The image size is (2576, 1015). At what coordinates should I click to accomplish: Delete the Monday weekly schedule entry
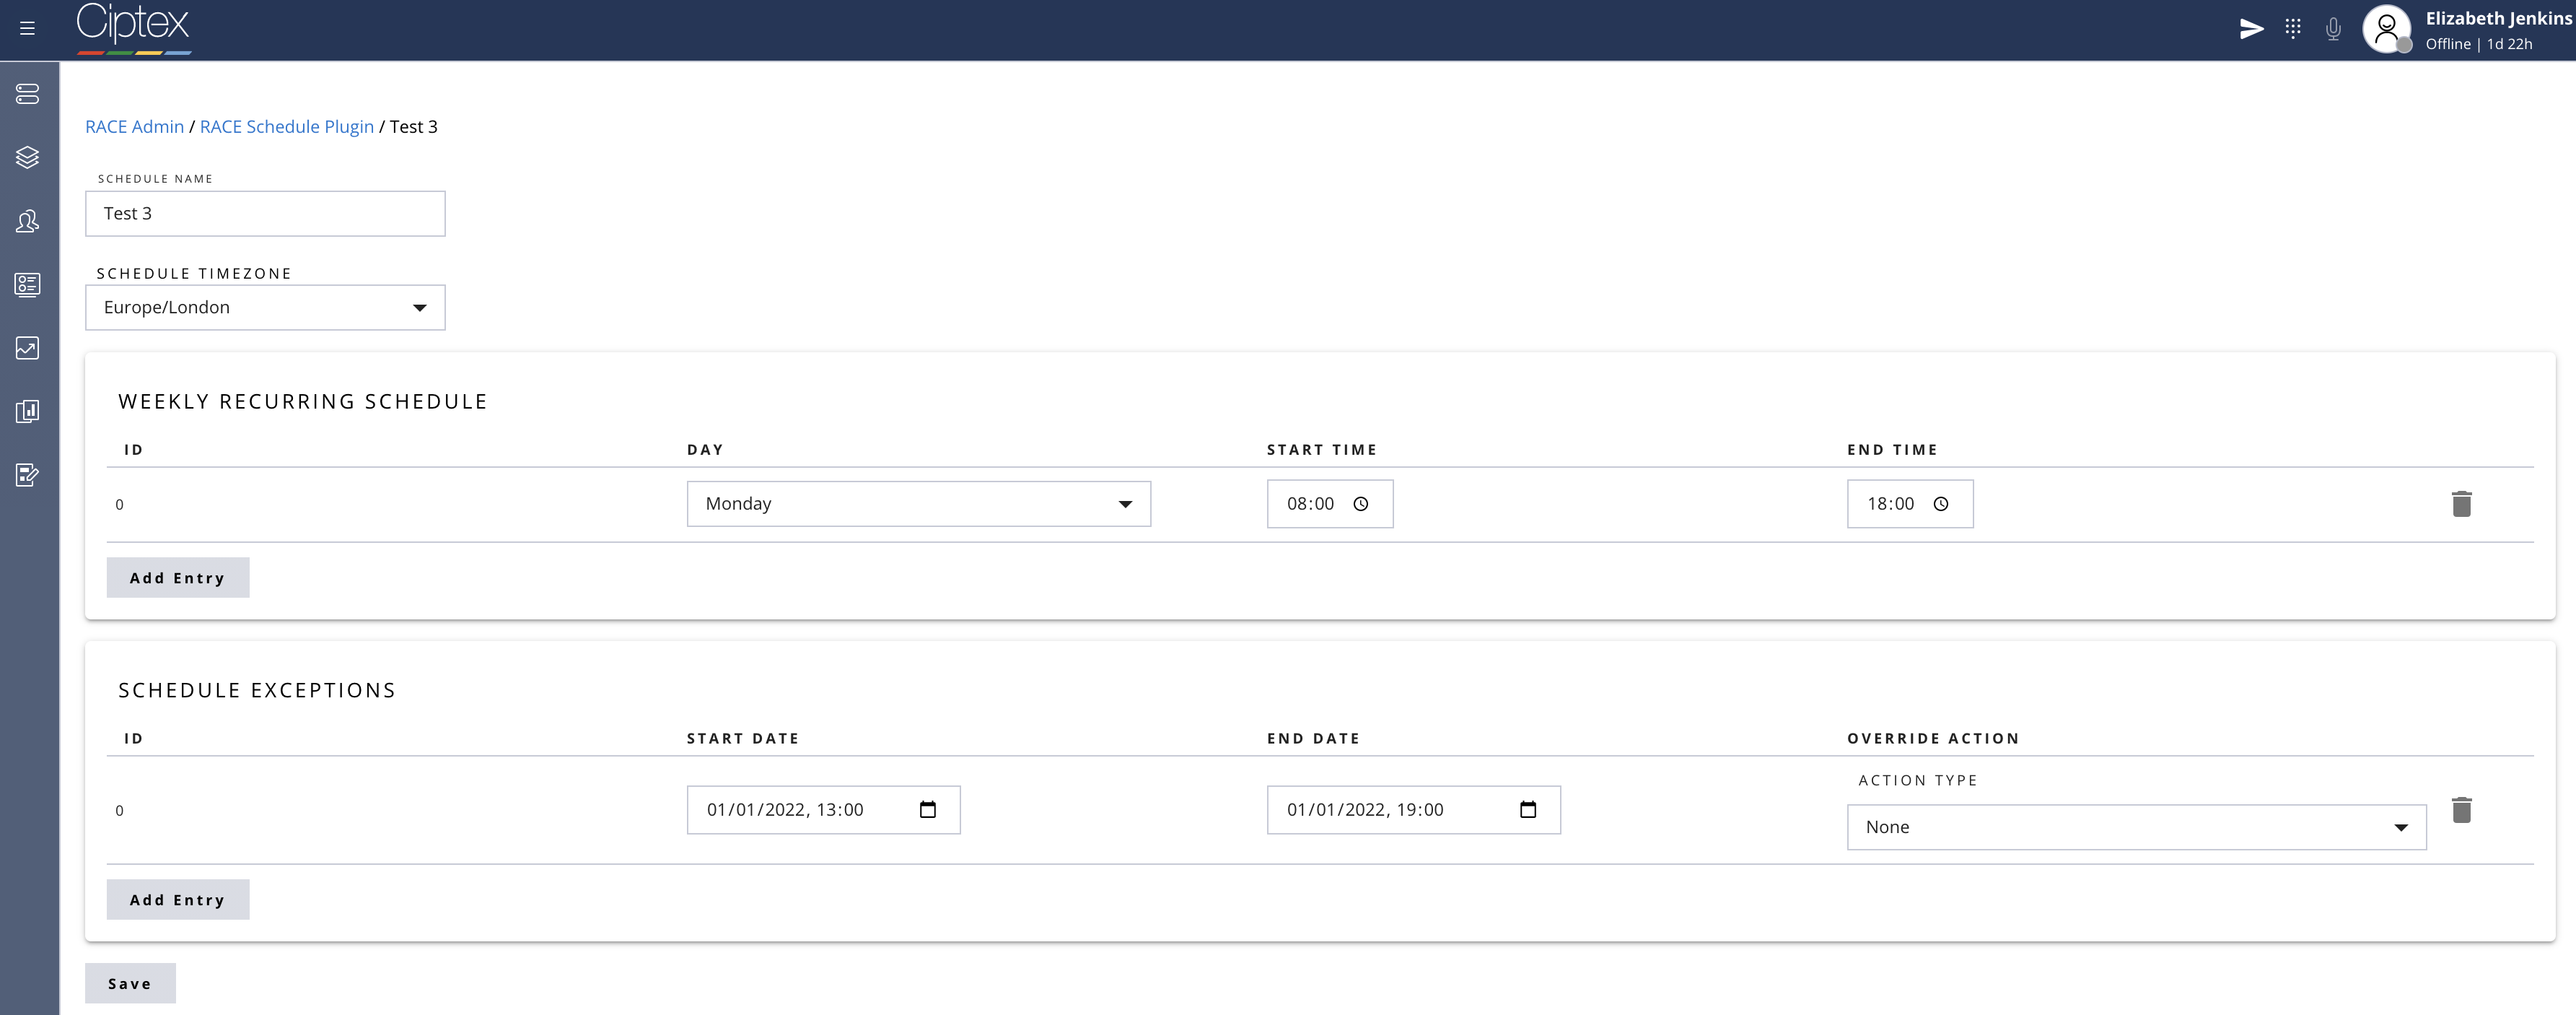click(2462, 504)
